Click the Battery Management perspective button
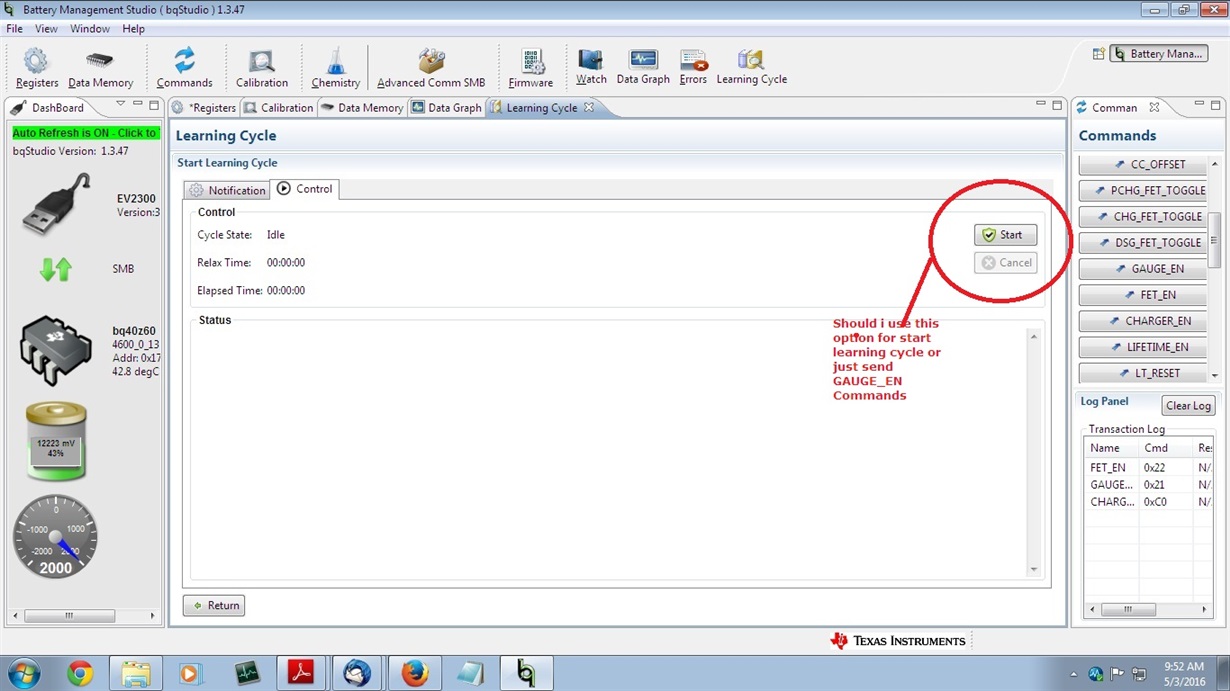The width and height of the screenshot is (1230, 691). pos(1160,54)
